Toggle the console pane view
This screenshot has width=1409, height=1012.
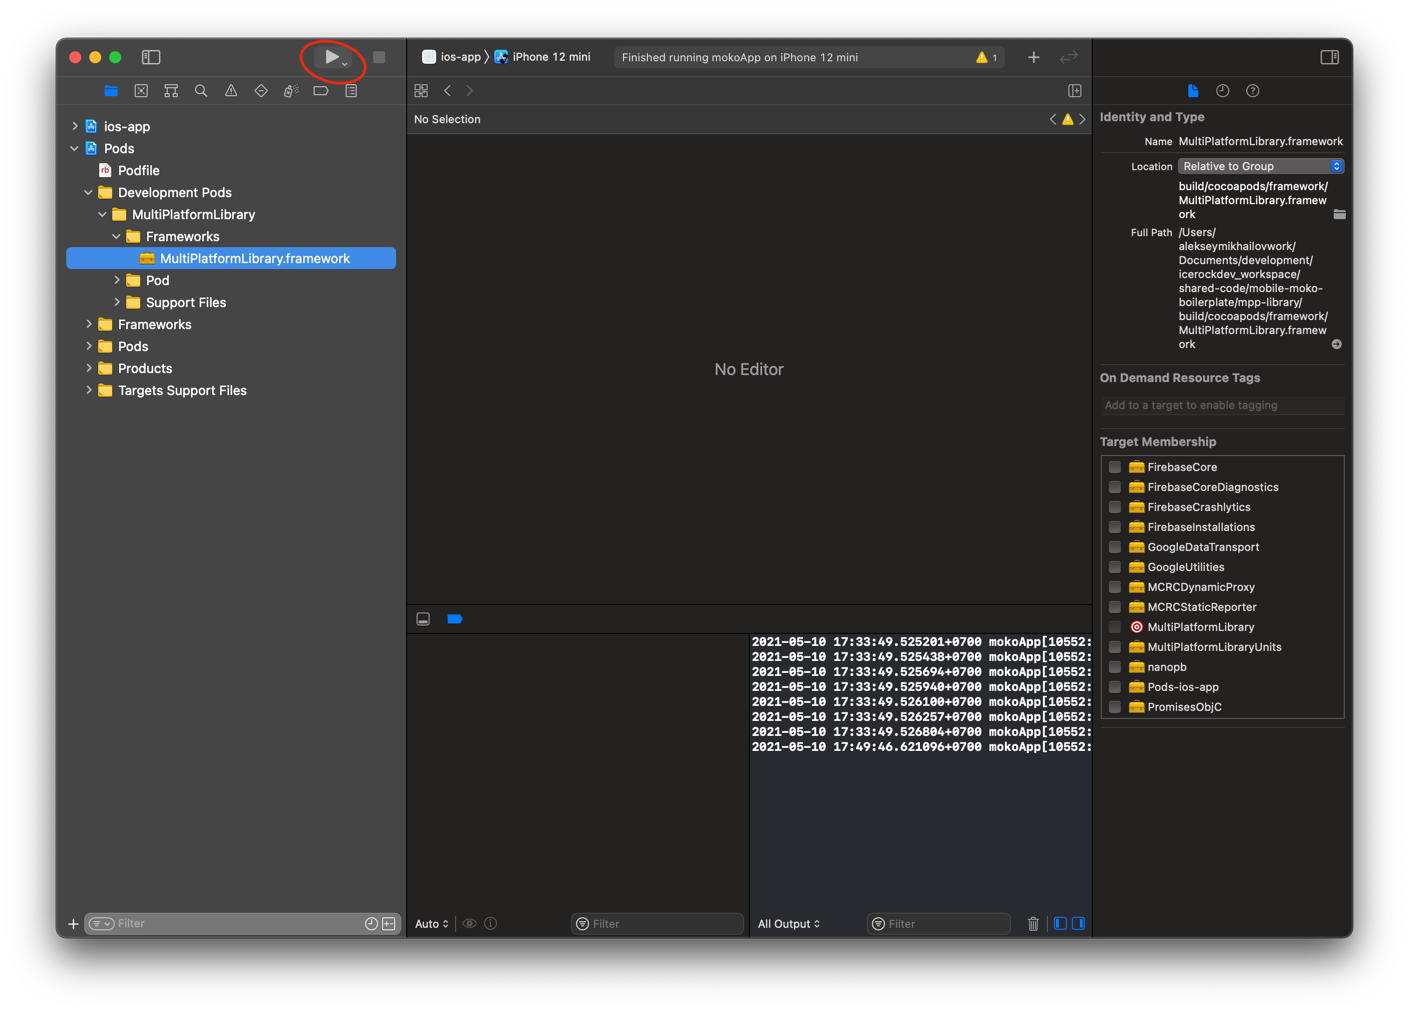tap(1079, 924)
